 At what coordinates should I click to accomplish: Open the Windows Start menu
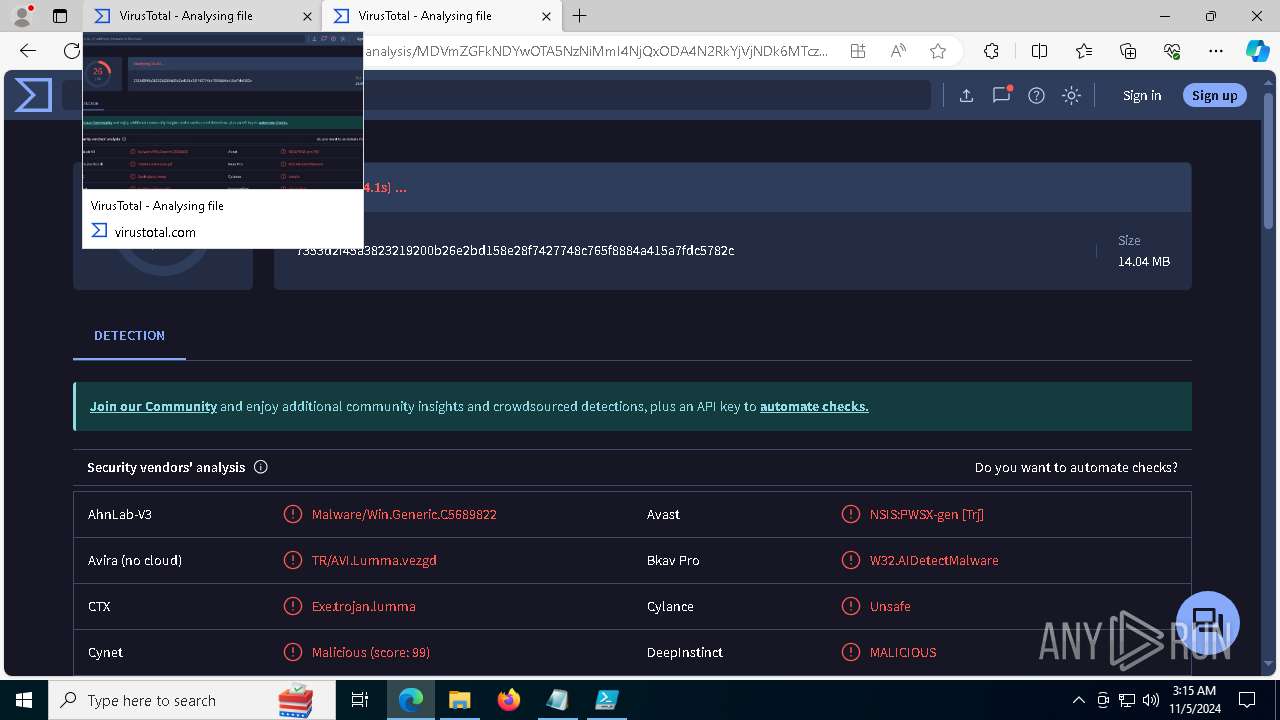coord(24,700)
